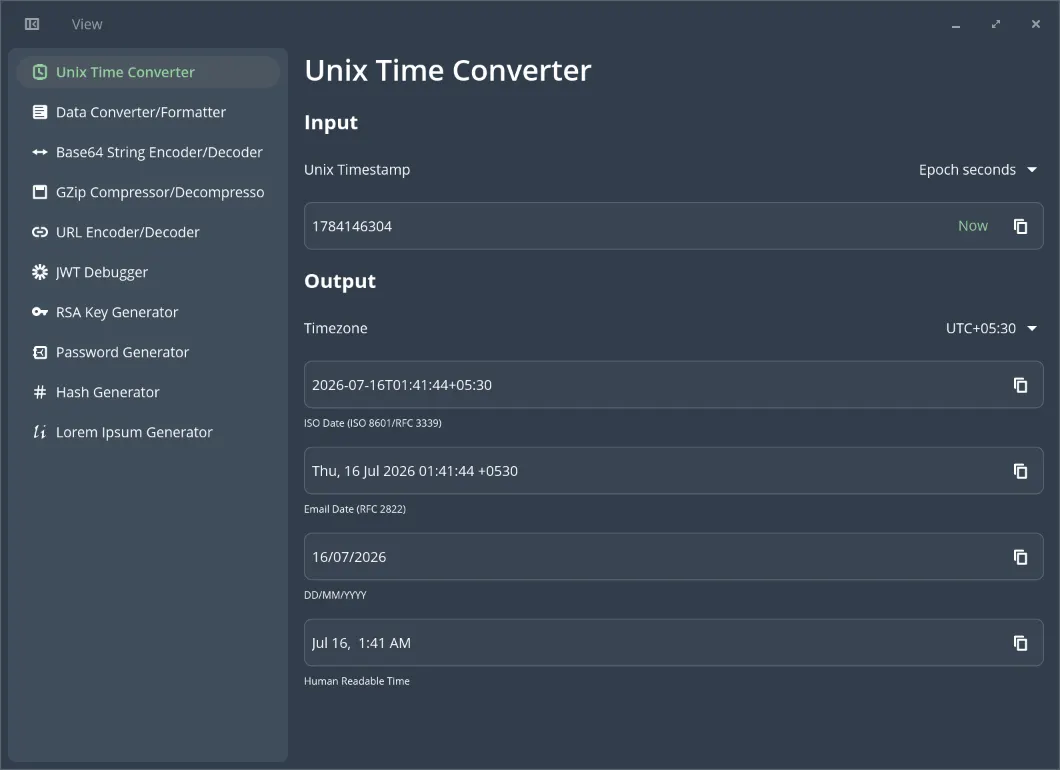Open GZip Compressor/Decompressor tool
This screenshot has width=1060, height=770.
point(148,192)
